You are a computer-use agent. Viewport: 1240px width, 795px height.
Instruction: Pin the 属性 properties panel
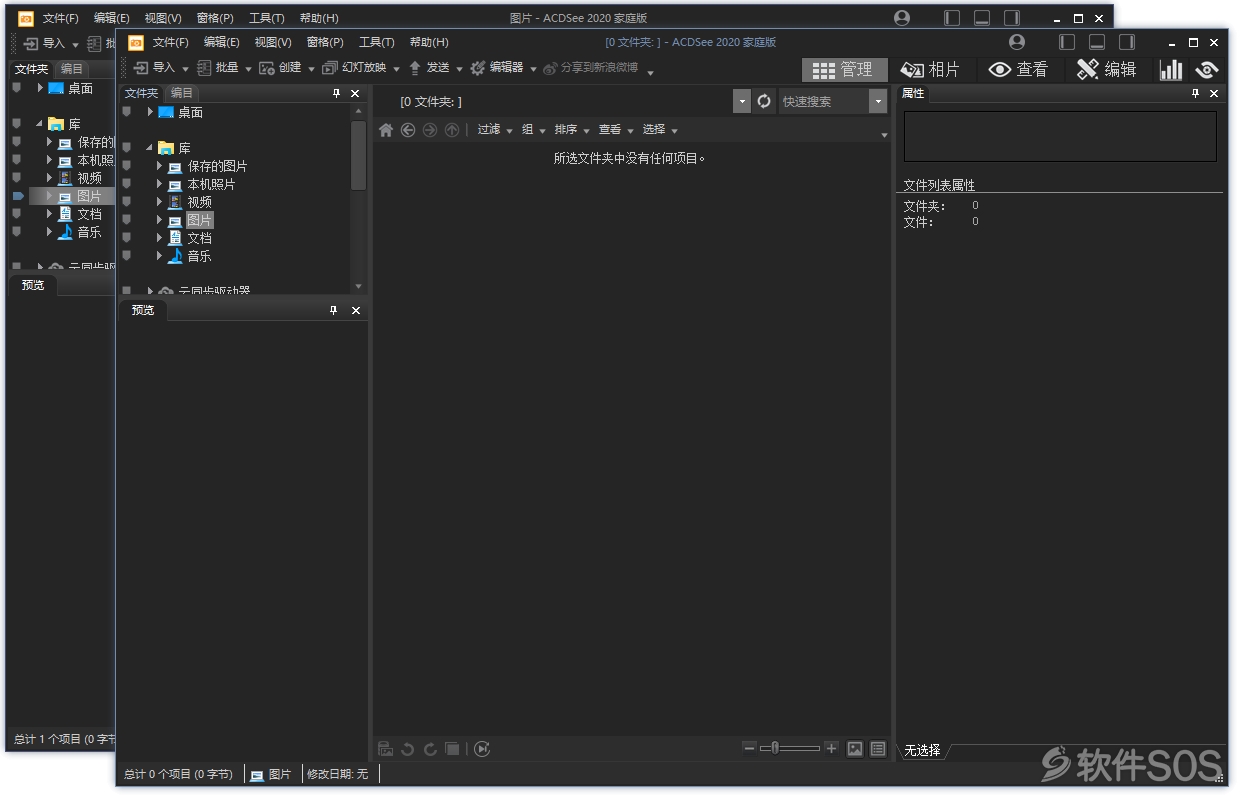pyautogui.click(x=1196, y=93)
